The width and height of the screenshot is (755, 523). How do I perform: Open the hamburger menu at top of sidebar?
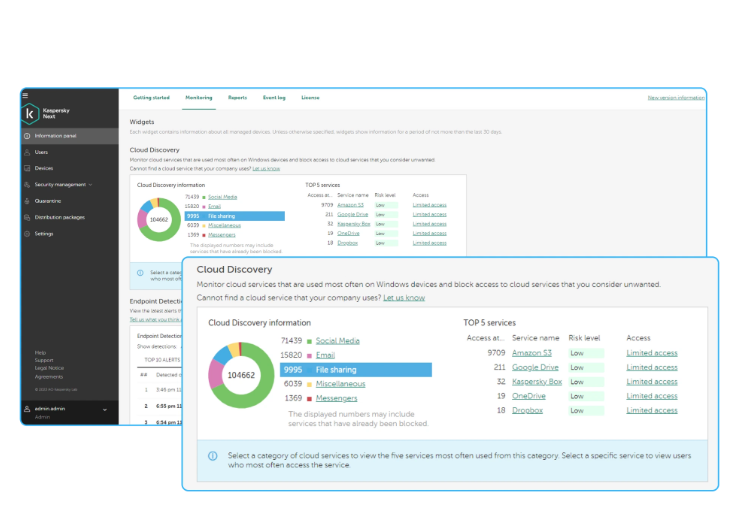click(25, 95)
